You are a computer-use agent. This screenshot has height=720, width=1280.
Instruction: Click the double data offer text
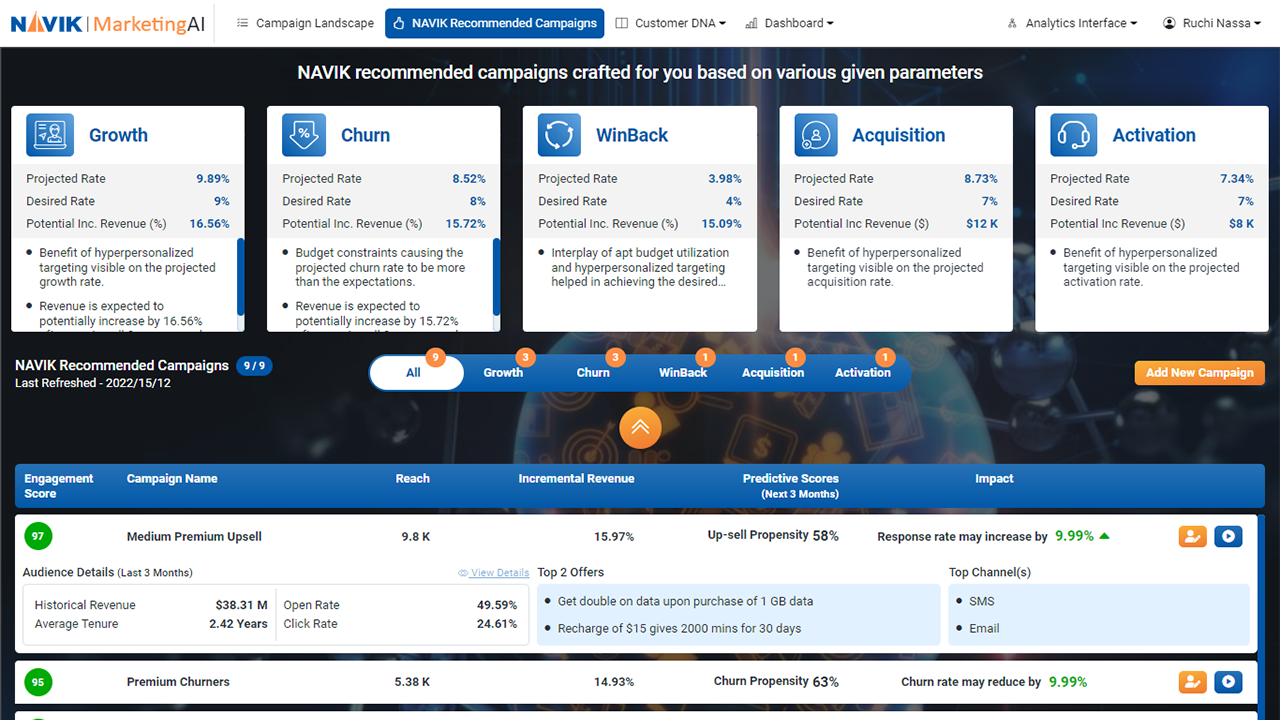tap(685, 602)
